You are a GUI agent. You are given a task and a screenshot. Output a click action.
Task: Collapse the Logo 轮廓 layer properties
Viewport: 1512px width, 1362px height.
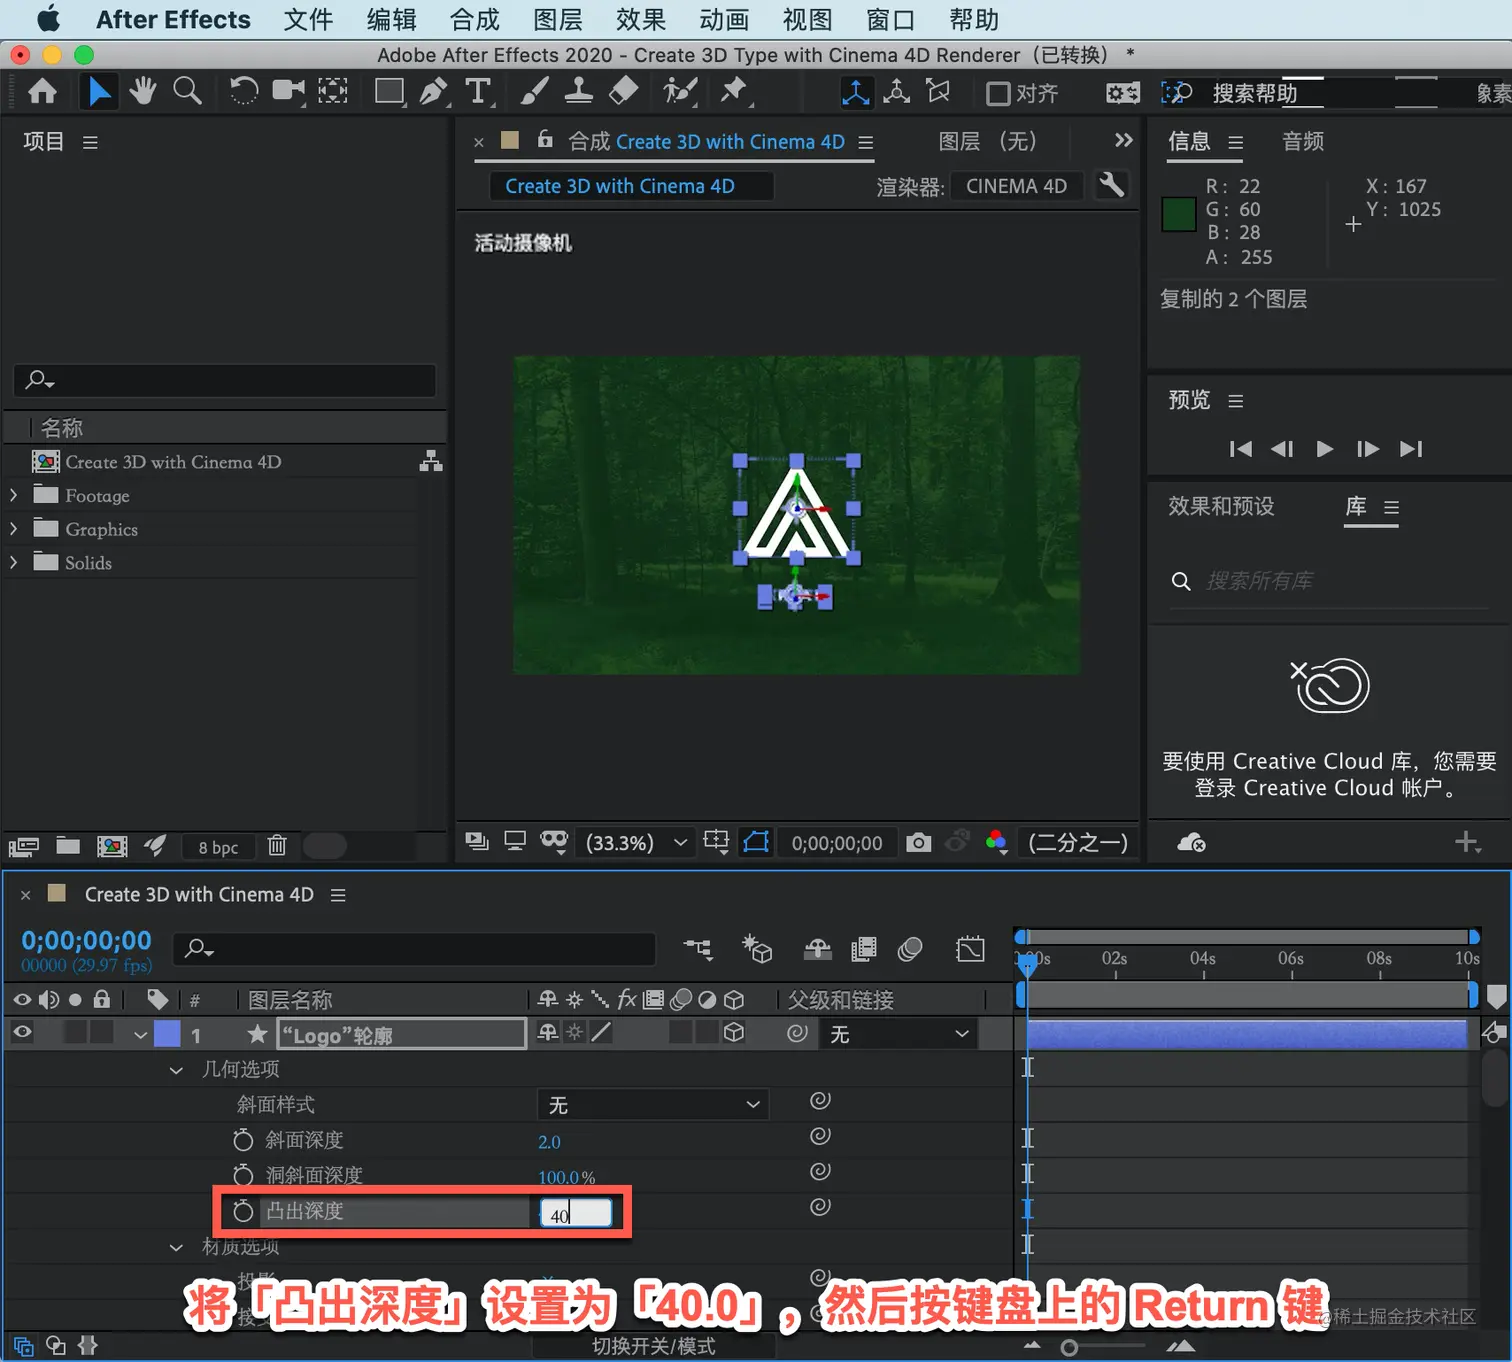click(140, 1034)
